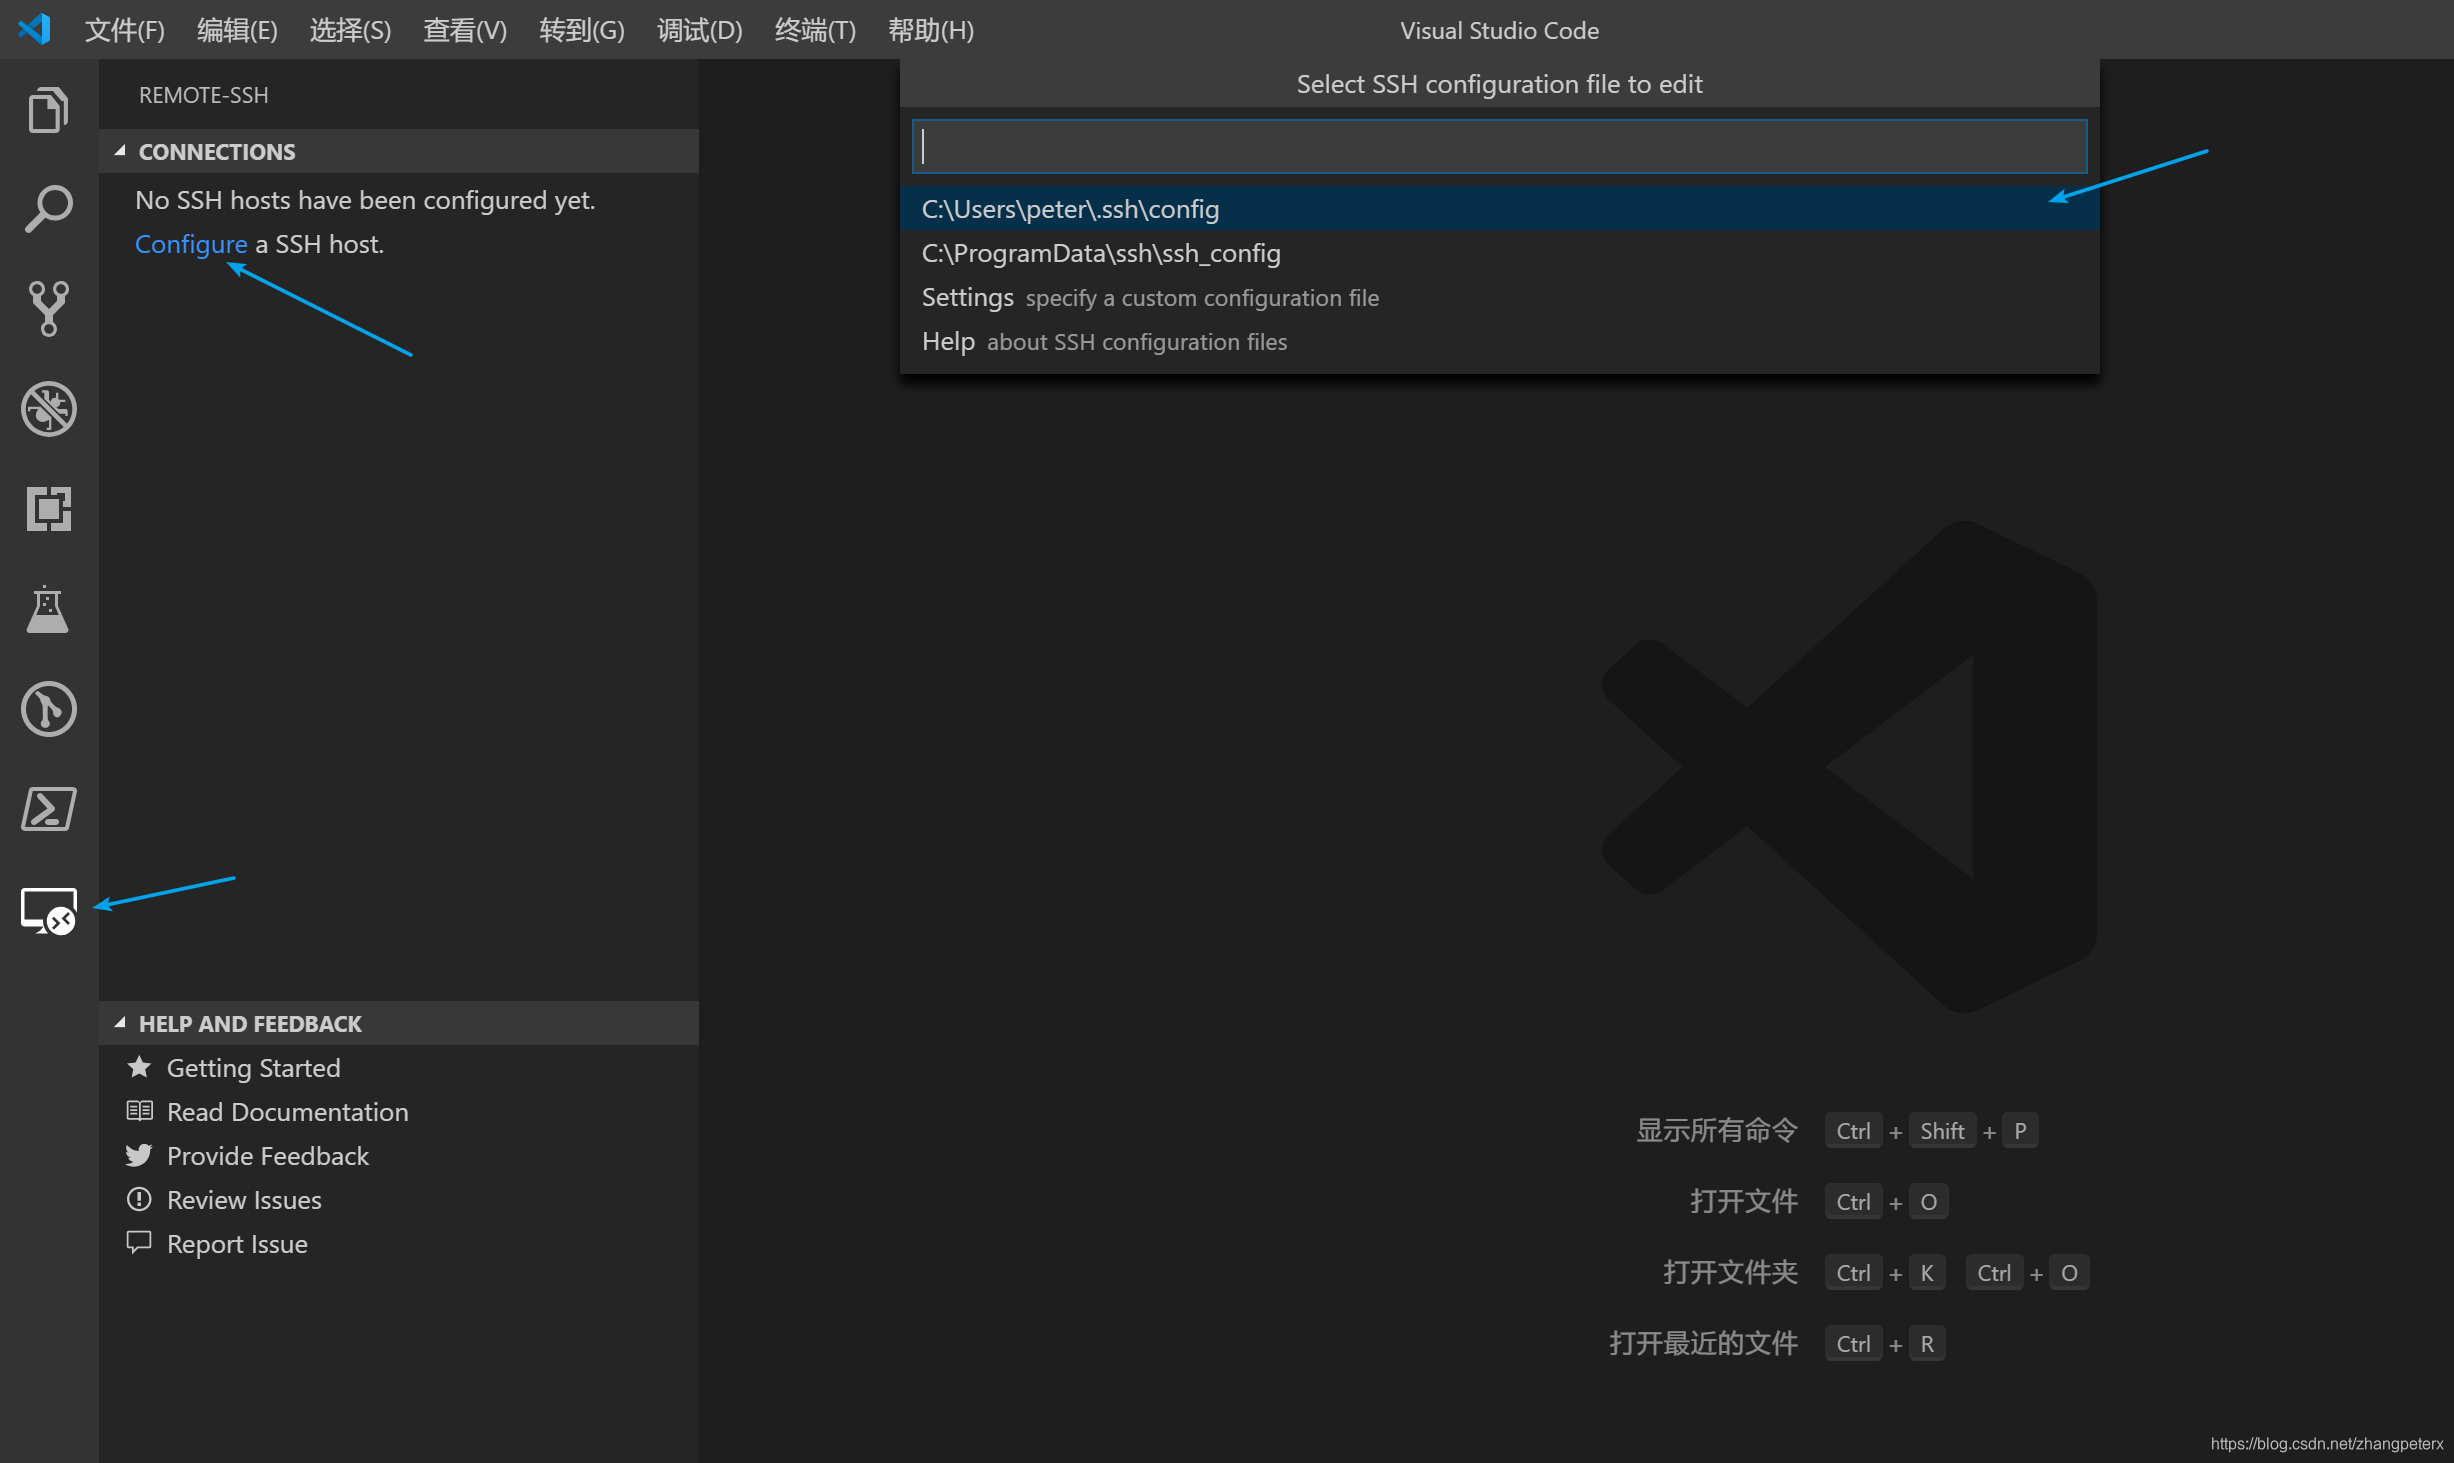Click the info icon beside Review Issues
The height and width of the screenshot is (1463, 2454).
[139, 1199]
